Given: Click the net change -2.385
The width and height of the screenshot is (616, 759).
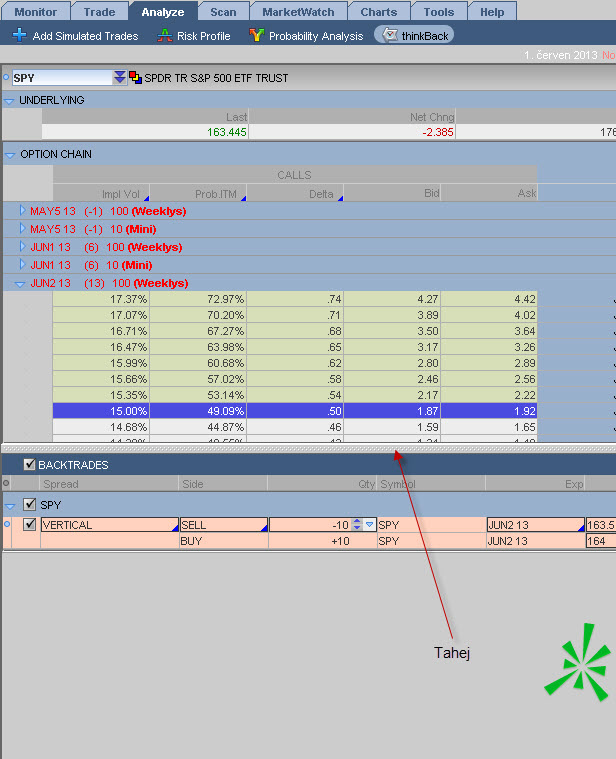Looking at the screenshot, I should pyautogui.click(x=438, y=132).
